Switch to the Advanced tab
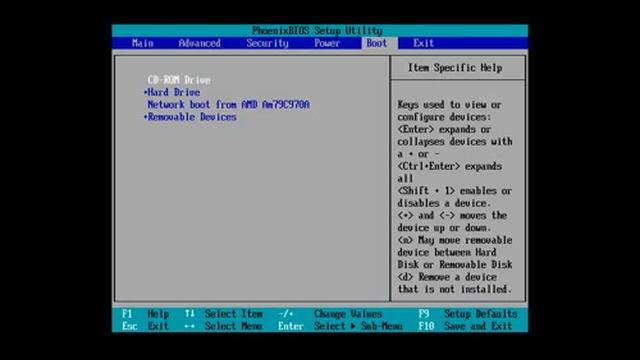Image resolution: width=640 pixels, height=360 pixels. pyautogui.click(x=199, y=43)
